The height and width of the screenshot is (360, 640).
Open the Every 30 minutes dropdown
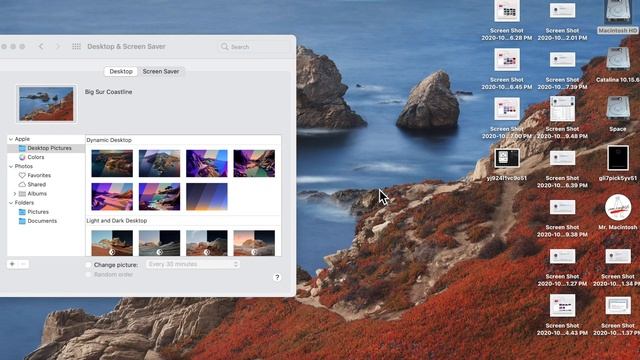193,264
